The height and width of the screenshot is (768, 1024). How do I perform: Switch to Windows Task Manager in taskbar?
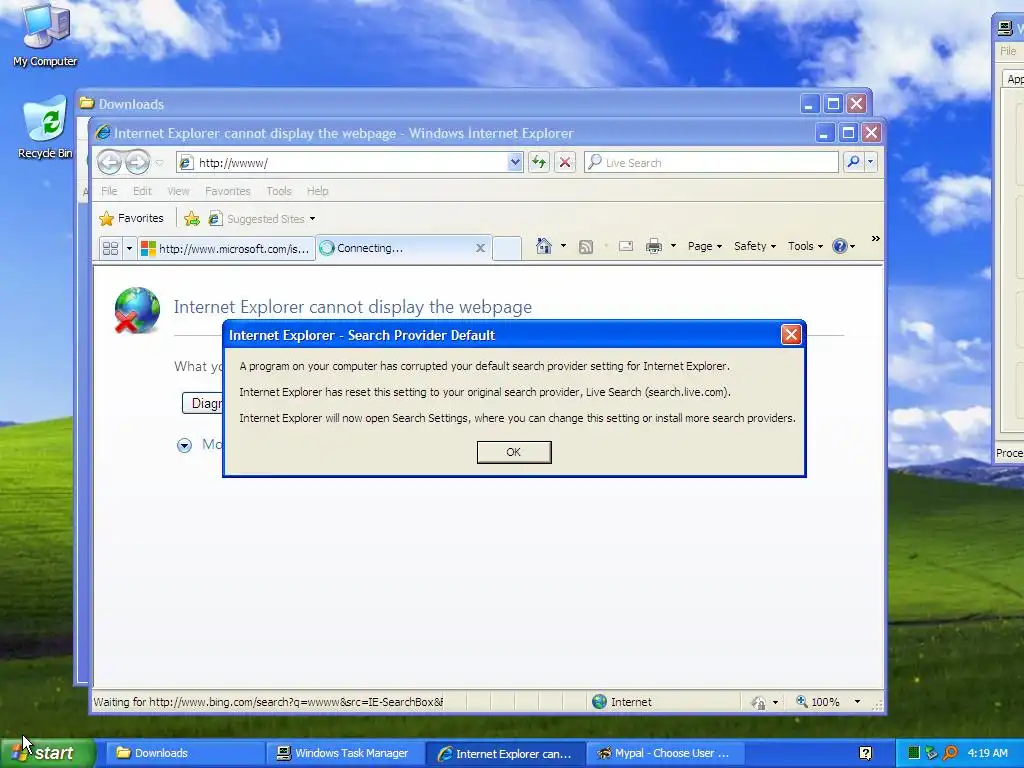click(345, 753)
